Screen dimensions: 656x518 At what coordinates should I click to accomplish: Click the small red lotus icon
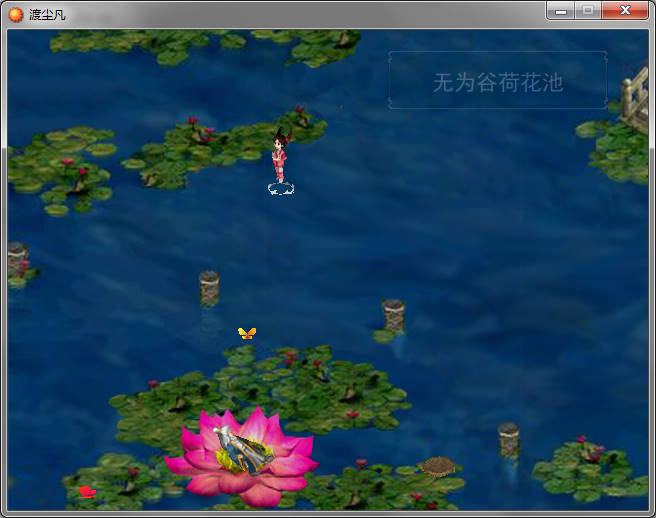click(87, 492)
